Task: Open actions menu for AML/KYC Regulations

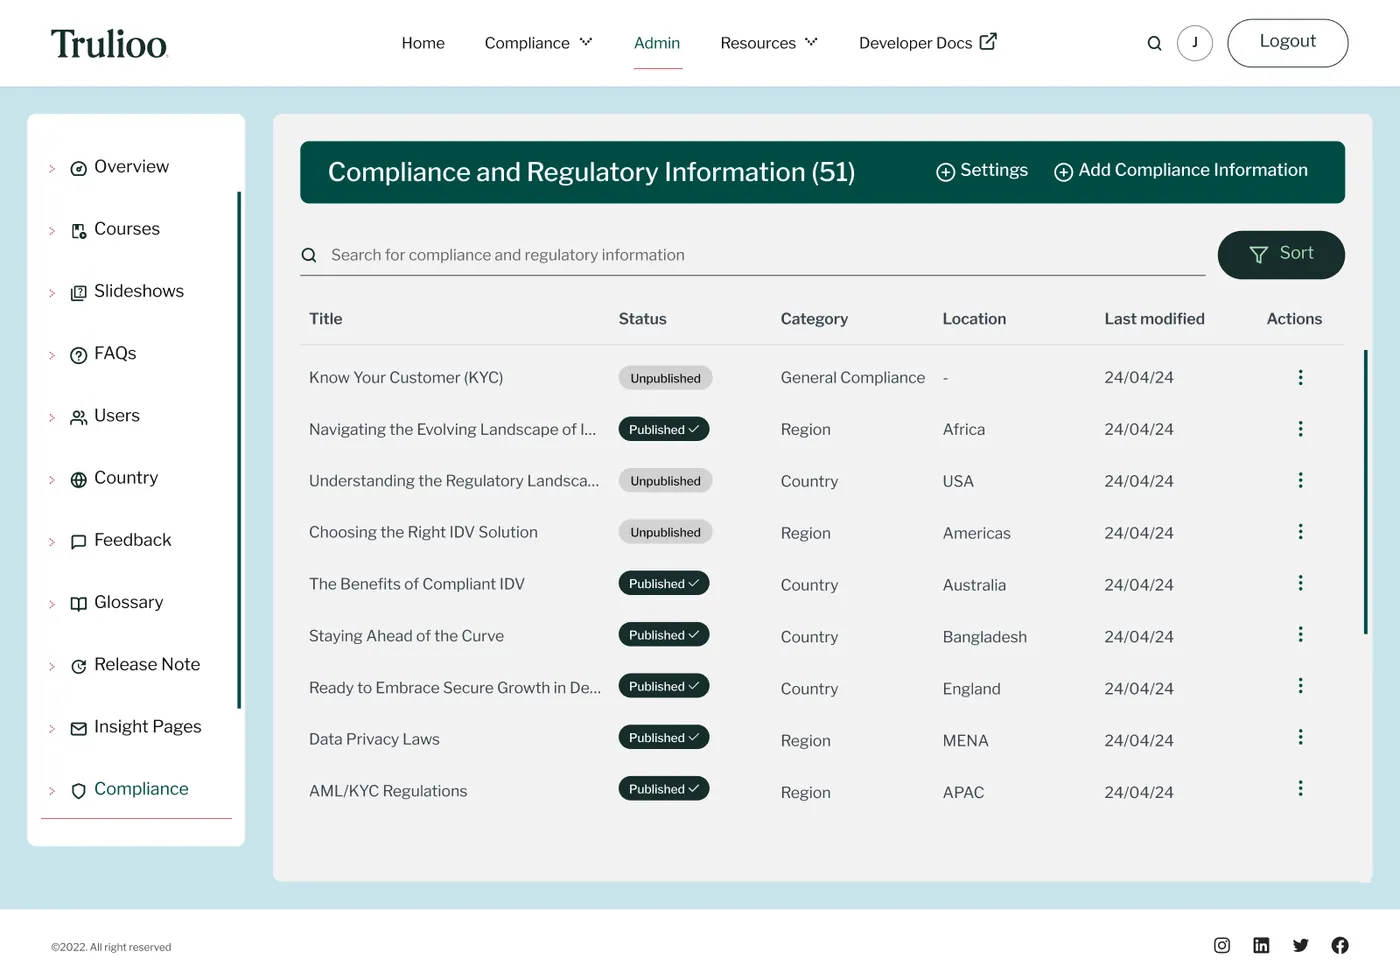Action: point(1300,789)
